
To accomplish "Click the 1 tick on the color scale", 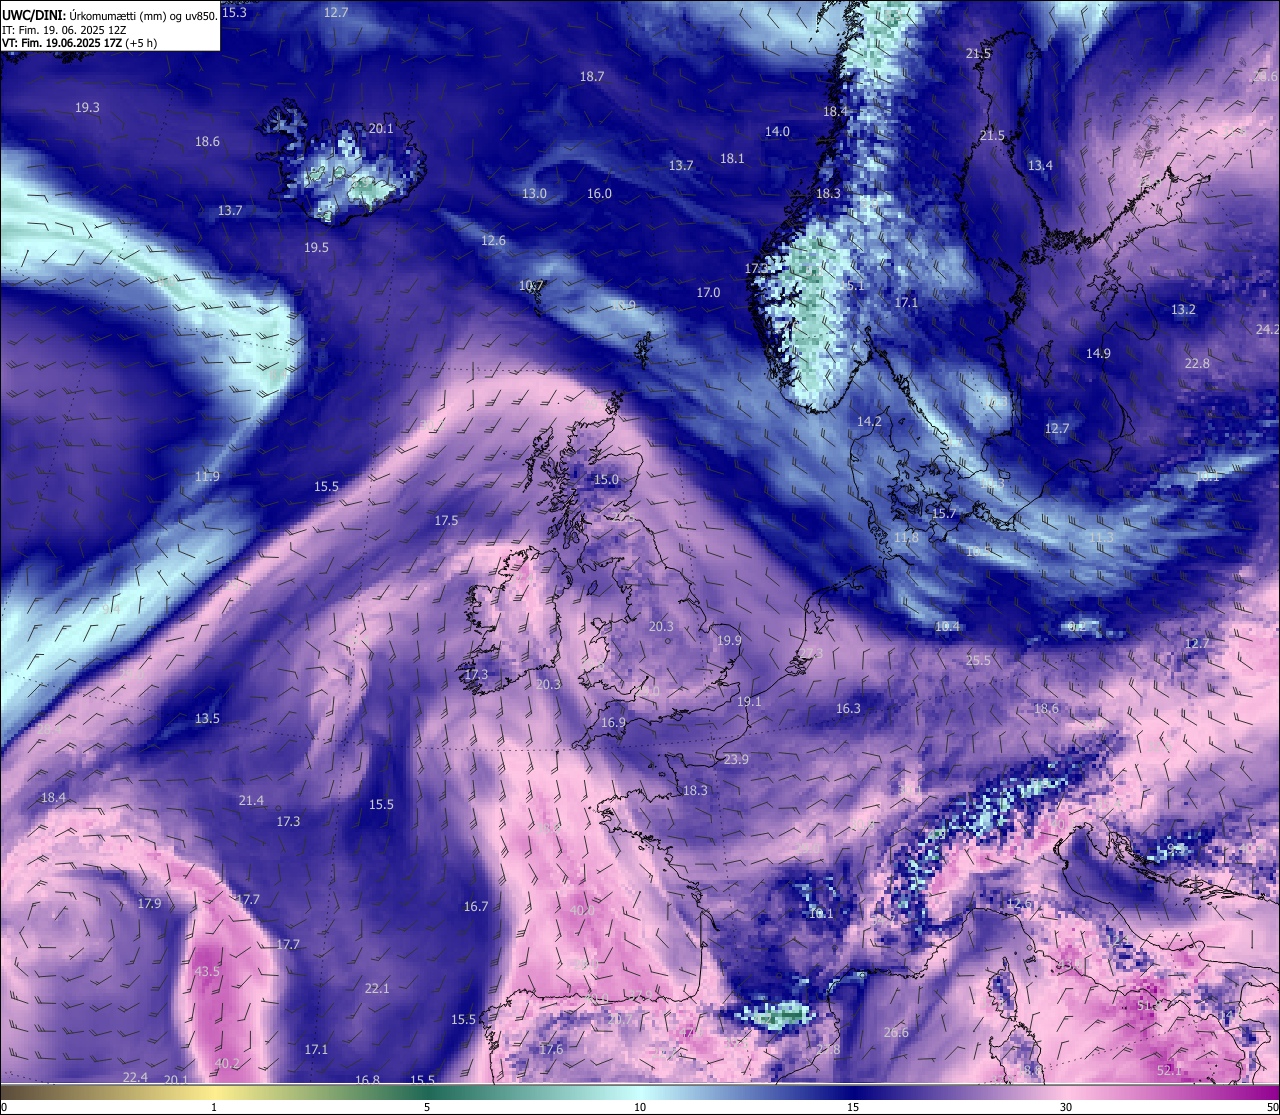I will [214, 1107].
